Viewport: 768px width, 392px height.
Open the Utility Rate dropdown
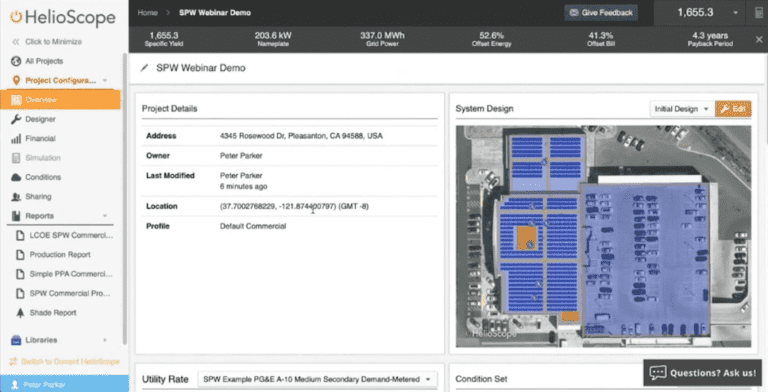317,379
